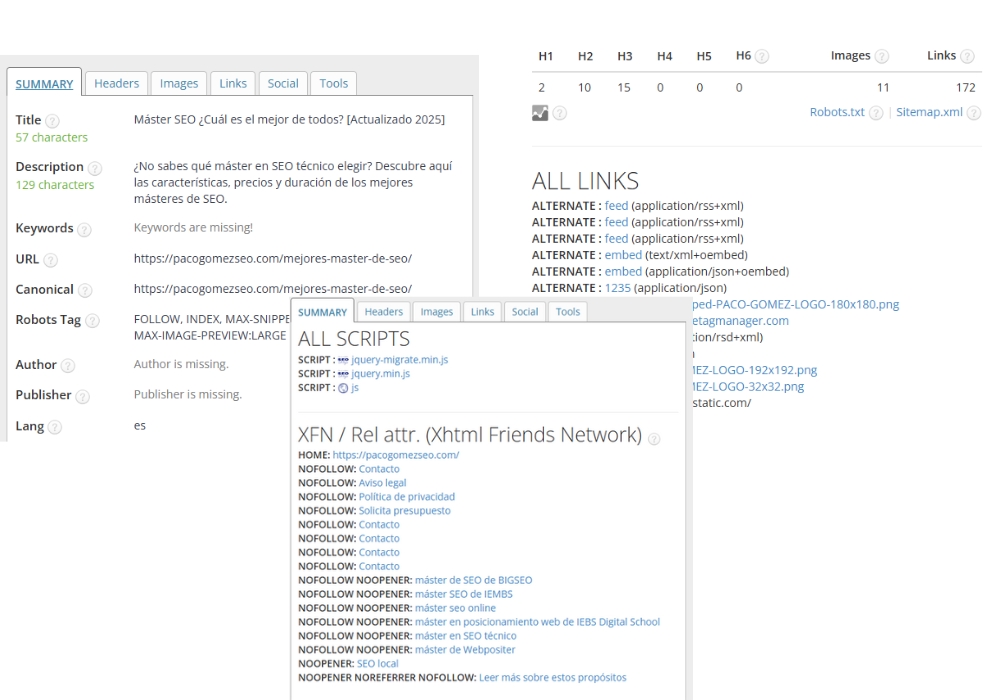This screenshot has height=700, width=1000.
Task: Open the Sitemap.xml link
Action: pyautogui.click(x=929, y=112)
